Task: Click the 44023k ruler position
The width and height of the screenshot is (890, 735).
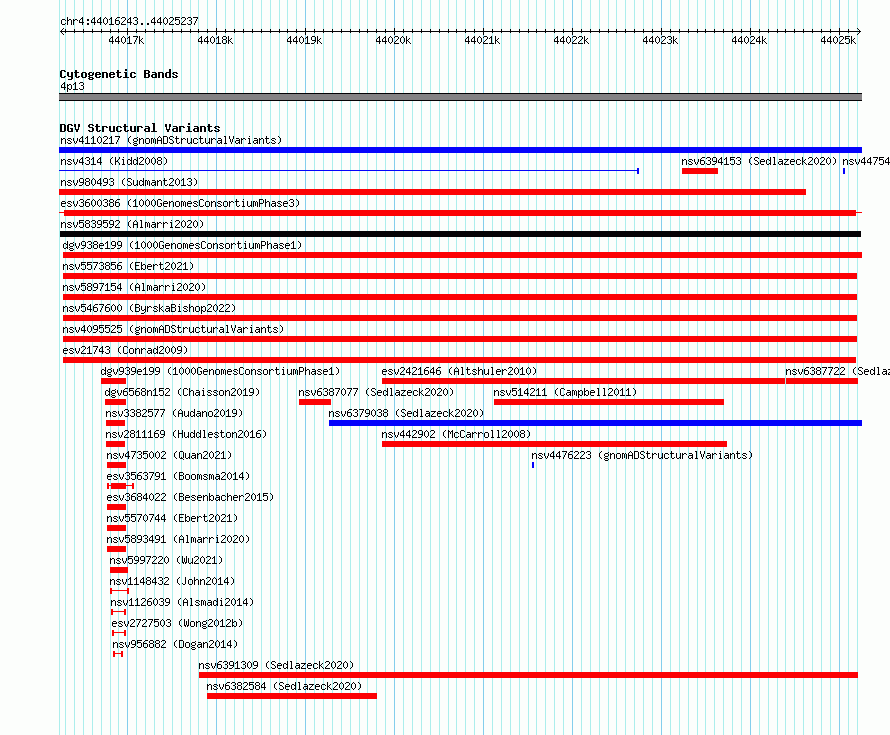Action: pyautogui.click(x=660, y=40)
